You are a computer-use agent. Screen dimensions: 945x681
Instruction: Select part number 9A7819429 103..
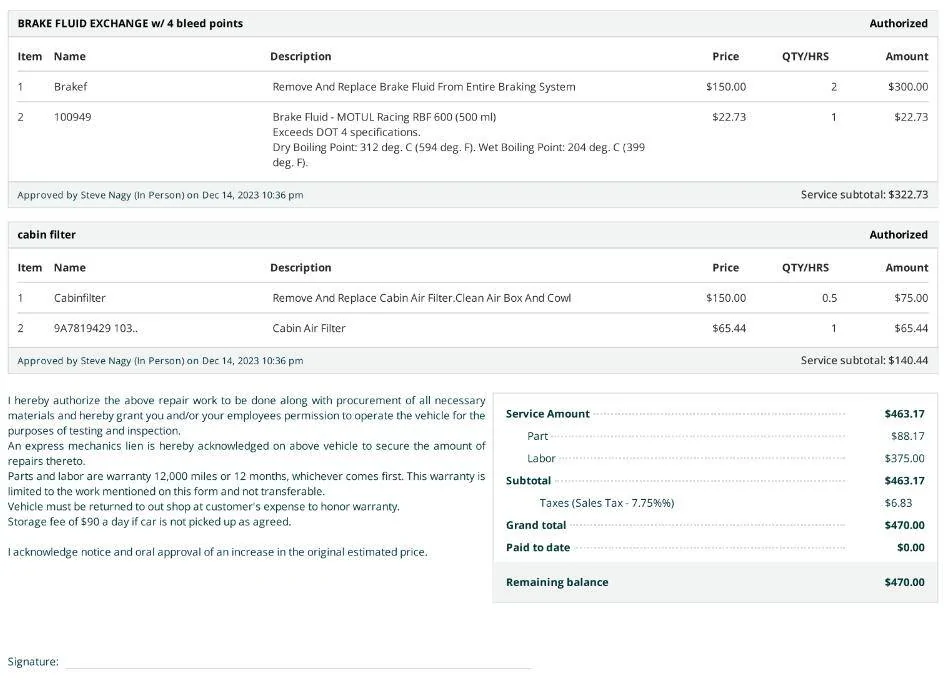coord(96,328)
